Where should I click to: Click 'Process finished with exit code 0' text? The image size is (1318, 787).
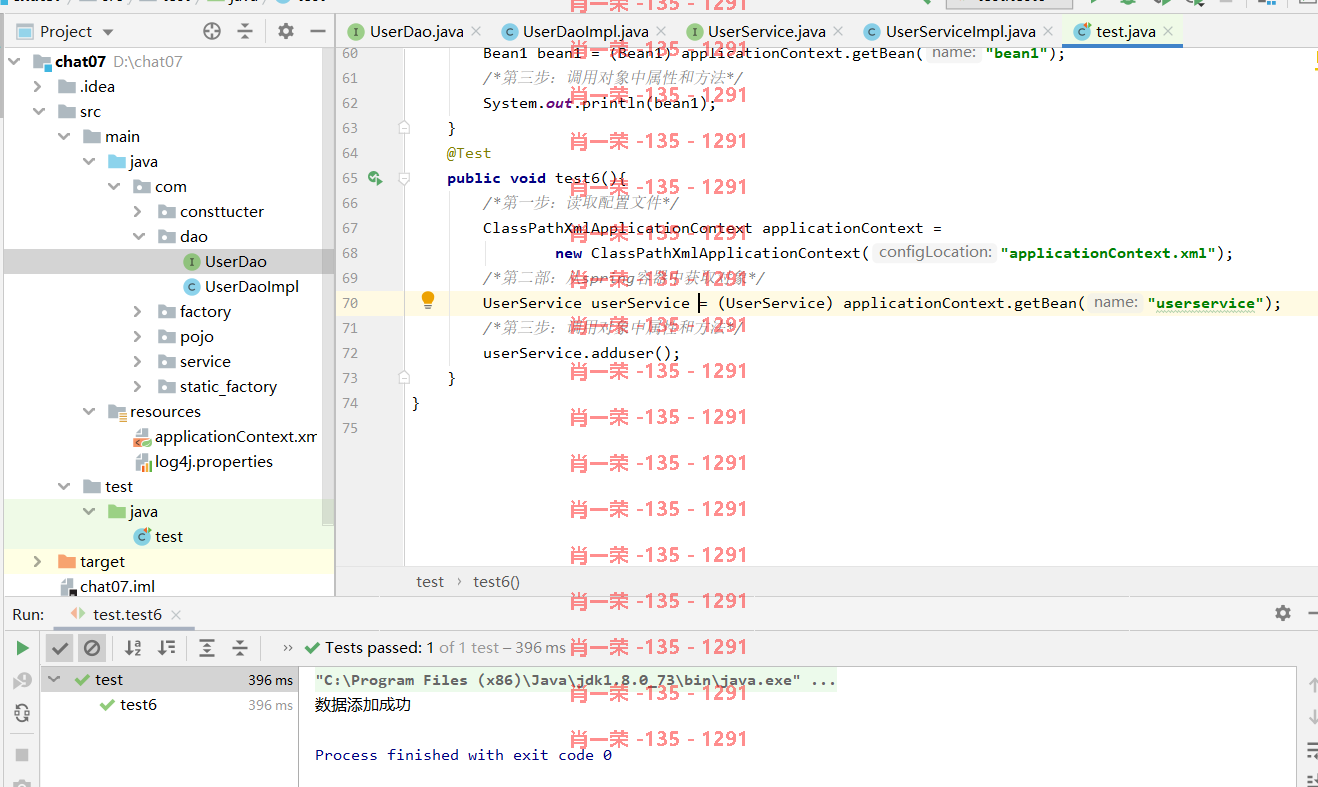tap(463, 755)
